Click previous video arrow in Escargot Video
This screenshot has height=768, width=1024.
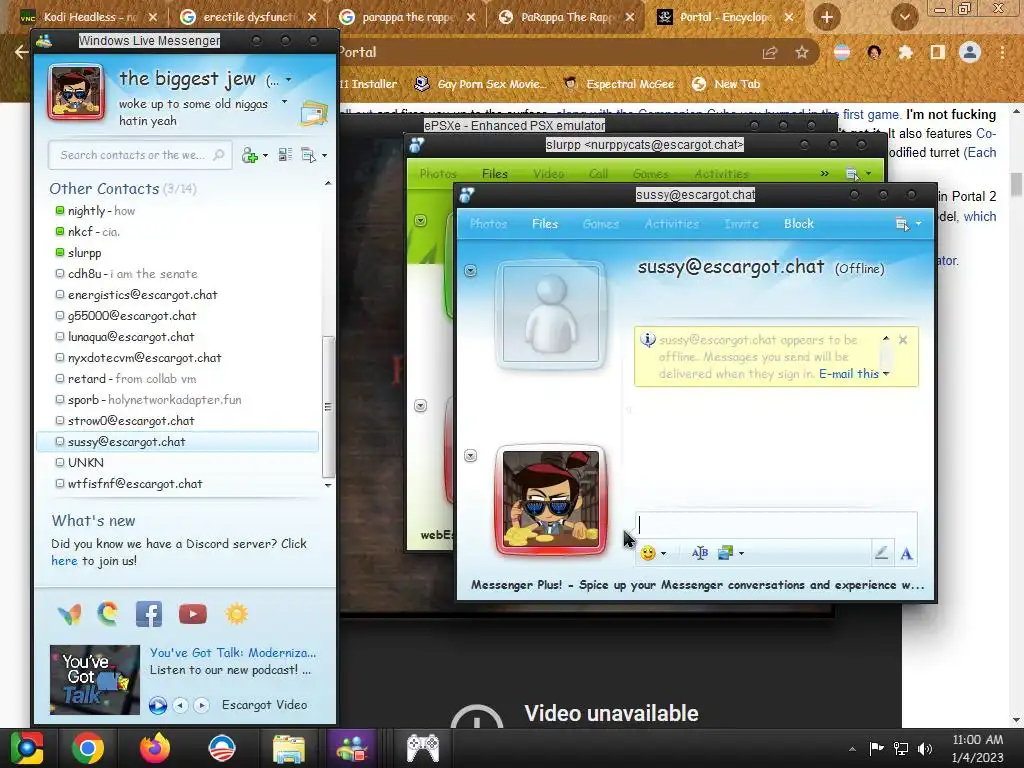coord(180,705)
